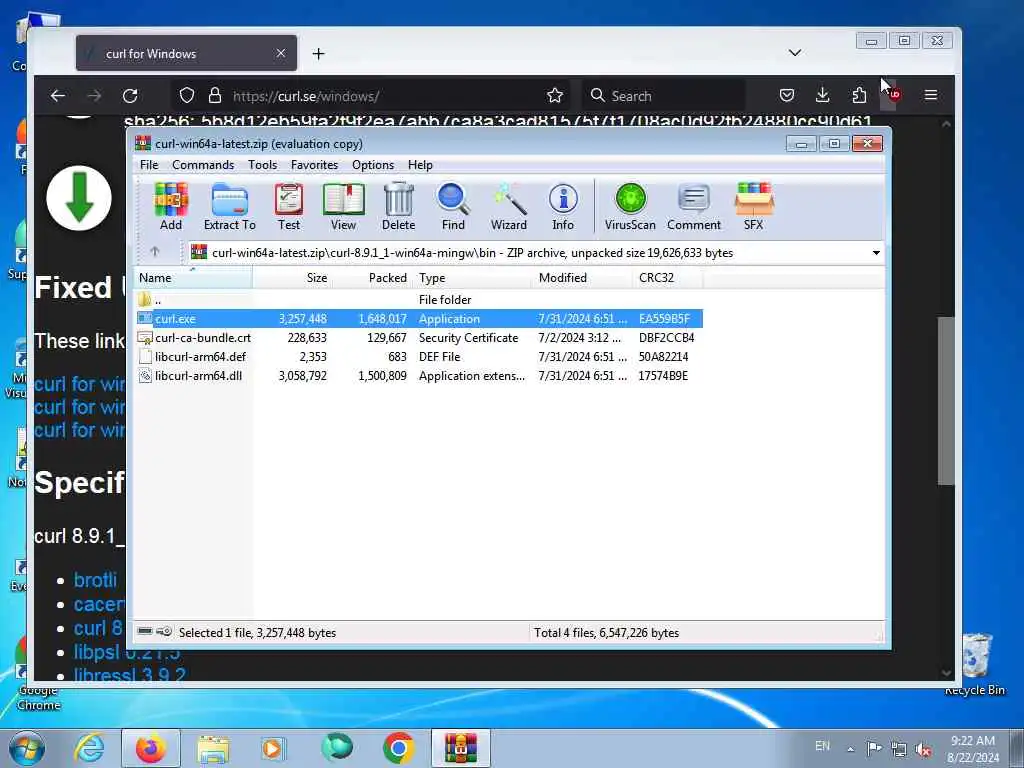Image resolution: width=1024 pixels, height=768 pixels.
Task: Open Internet Explorer from the taskbar
Action: [x=89, y=748]
